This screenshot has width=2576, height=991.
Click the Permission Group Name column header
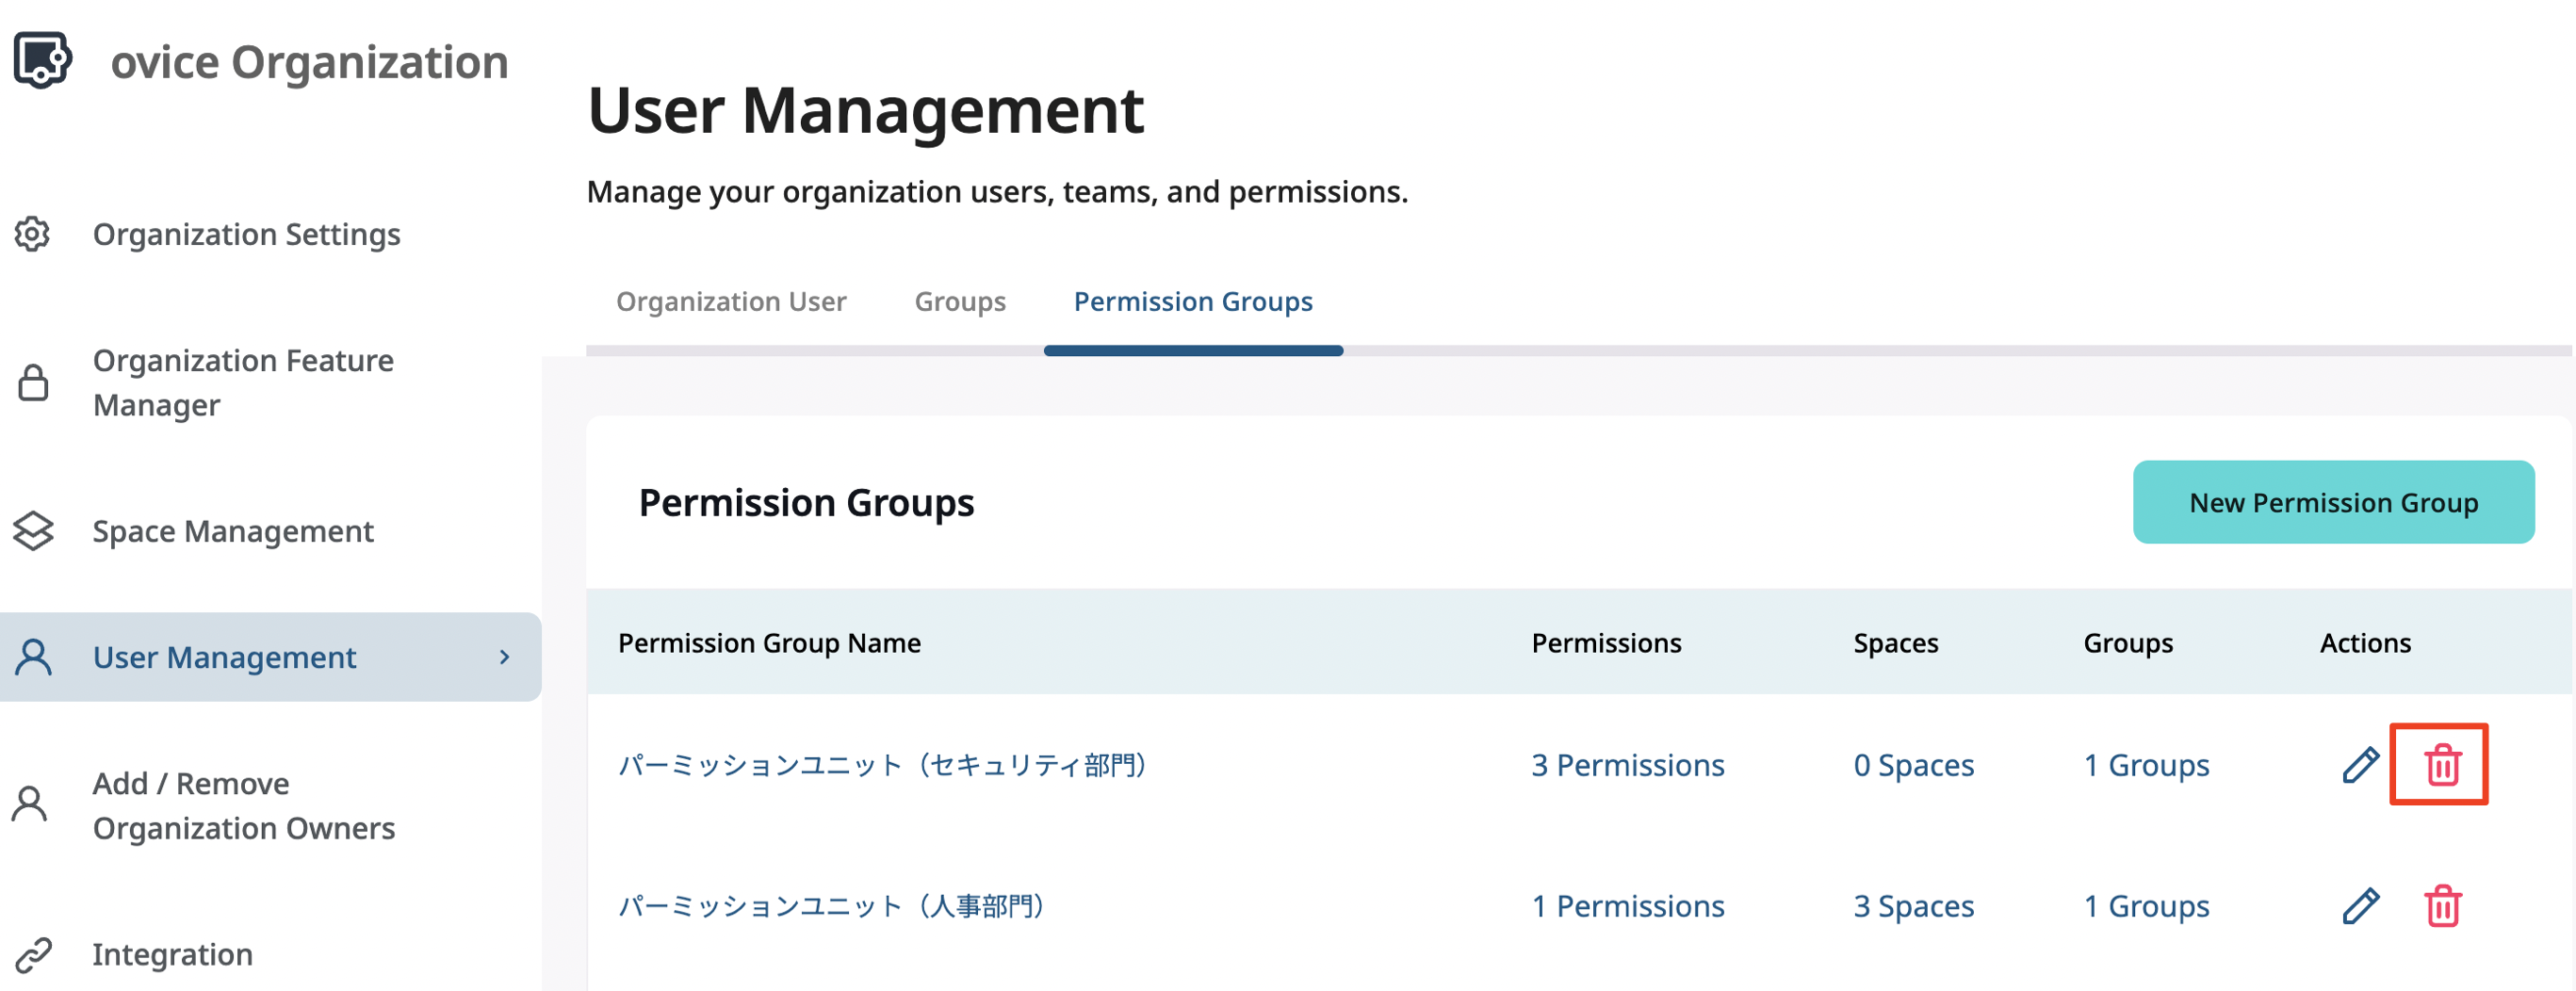point(769,643)
